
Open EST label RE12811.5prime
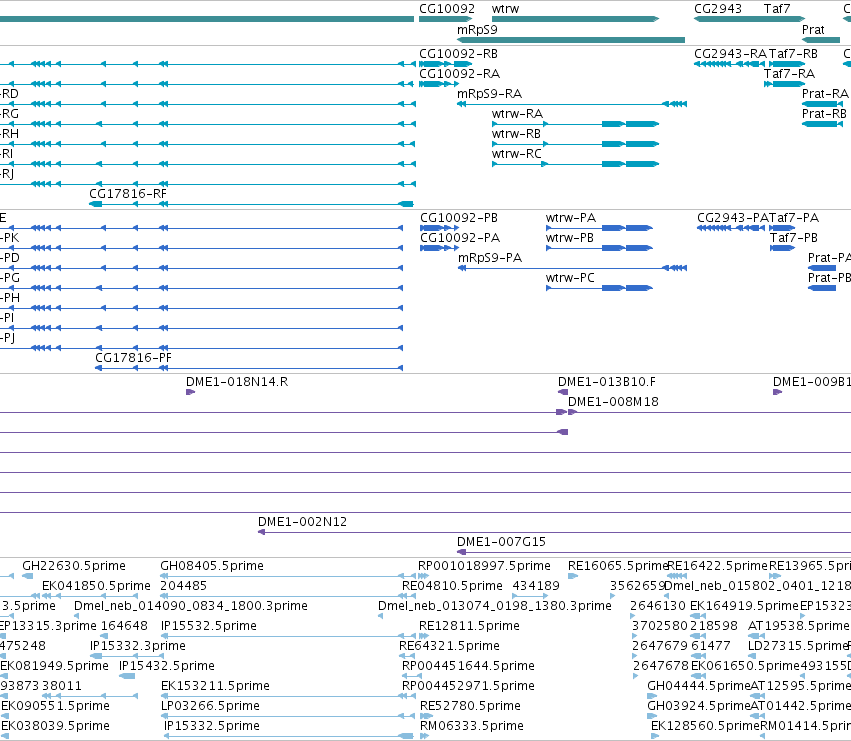(469, 626)
